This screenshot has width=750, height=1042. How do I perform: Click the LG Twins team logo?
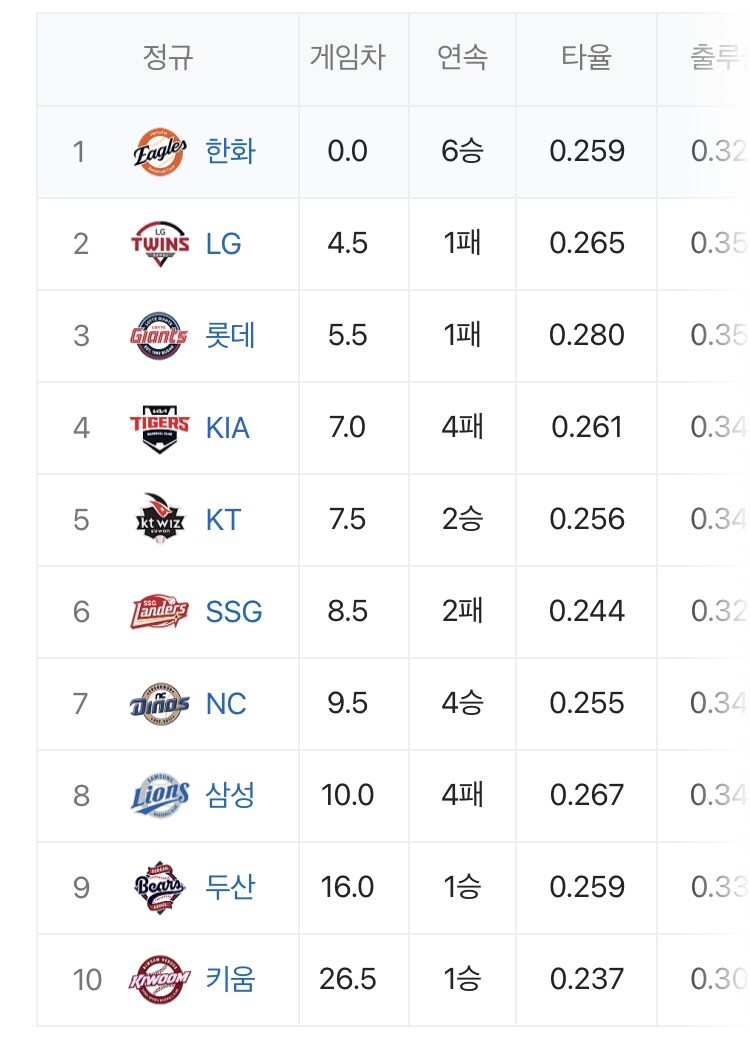click(159, 244)
